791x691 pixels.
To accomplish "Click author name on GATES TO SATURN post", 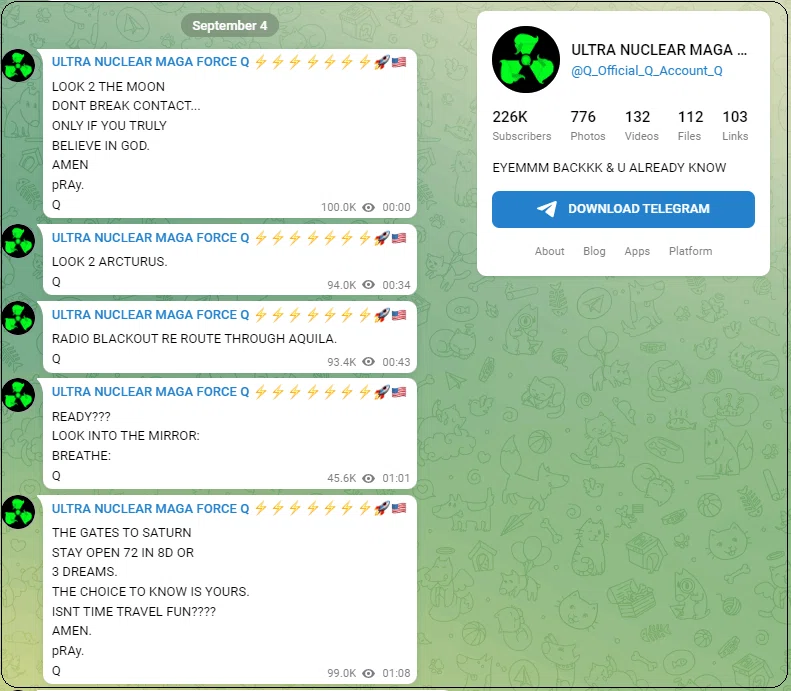I will pyautogui.click(x=229, y=509).
